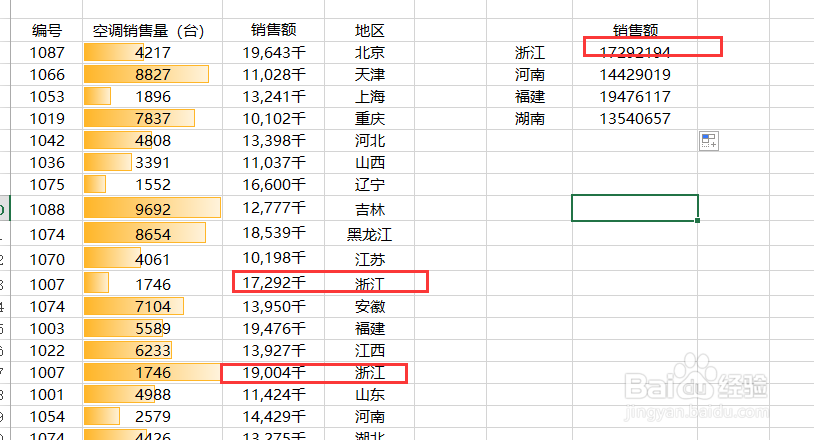Select the 地区 header cell
The height and width of the screenshot is (440, 814).
(370, 31)
